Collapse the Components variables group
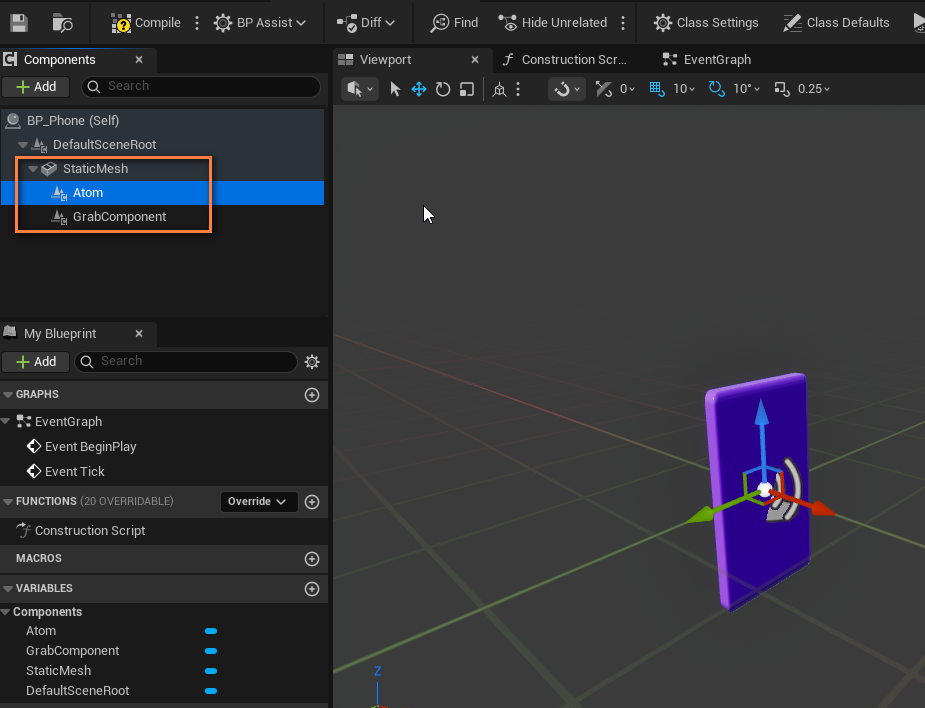 coord(6,612)
